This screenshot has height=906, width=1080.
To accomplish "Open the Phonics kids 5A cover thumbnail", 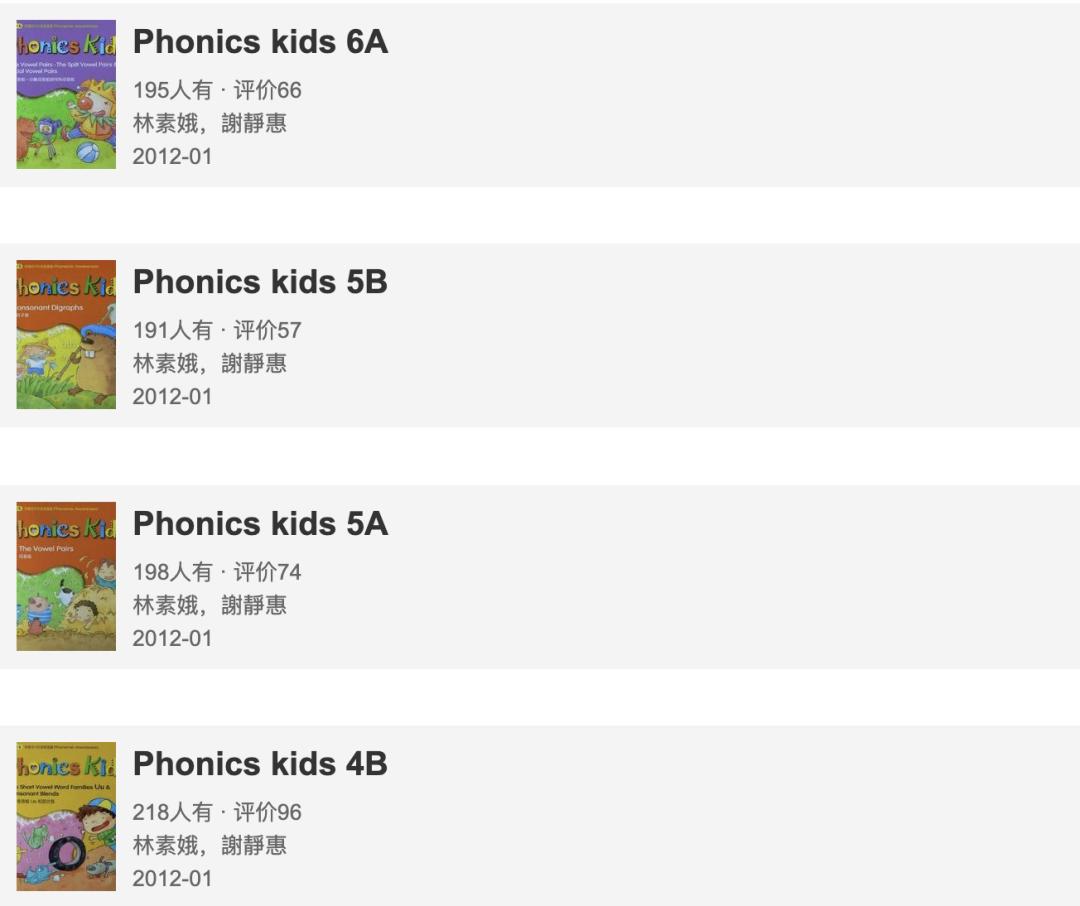I will tap(66, 576).
